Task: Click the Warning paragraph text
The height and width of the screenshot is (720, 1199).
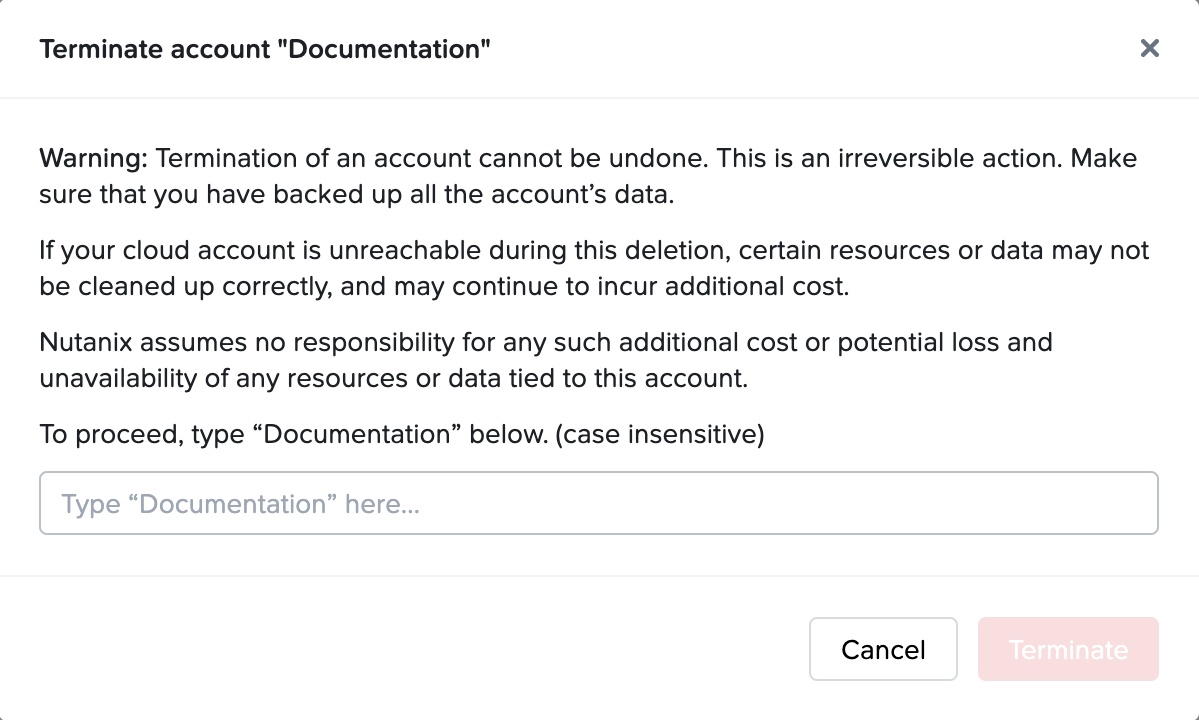Action: pos(587,176)
